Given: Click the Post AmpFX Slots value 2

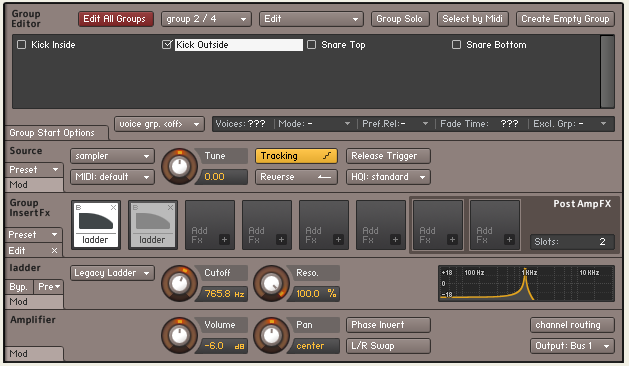Looking at the screenshot, I should click(x=572, y=242).
